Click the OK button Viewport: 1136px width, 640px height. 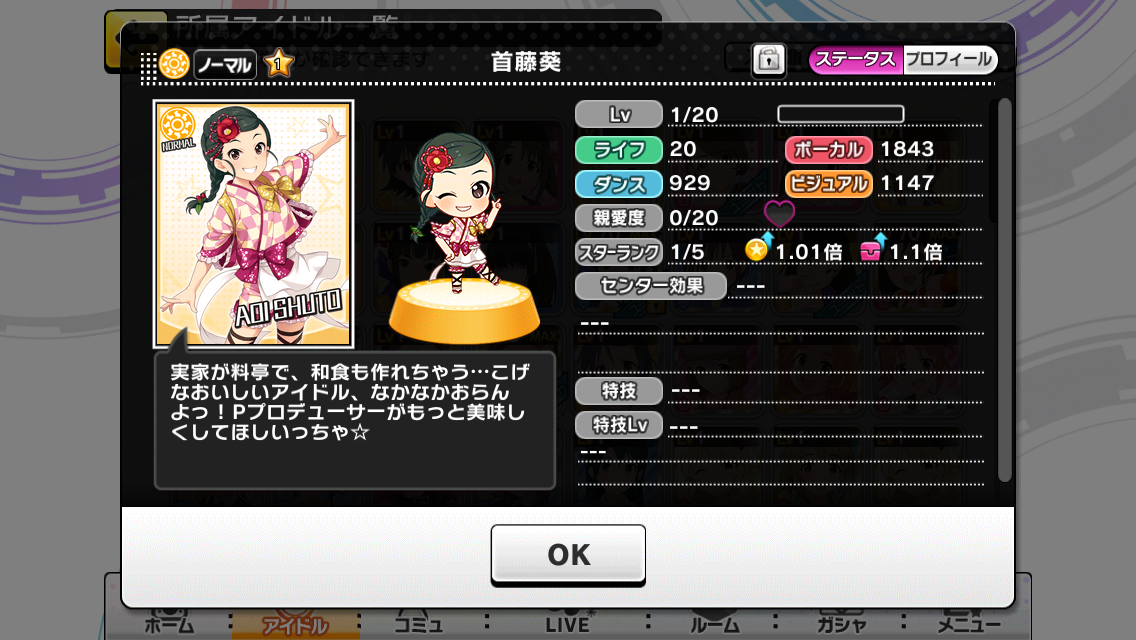(x=568, y=554)
